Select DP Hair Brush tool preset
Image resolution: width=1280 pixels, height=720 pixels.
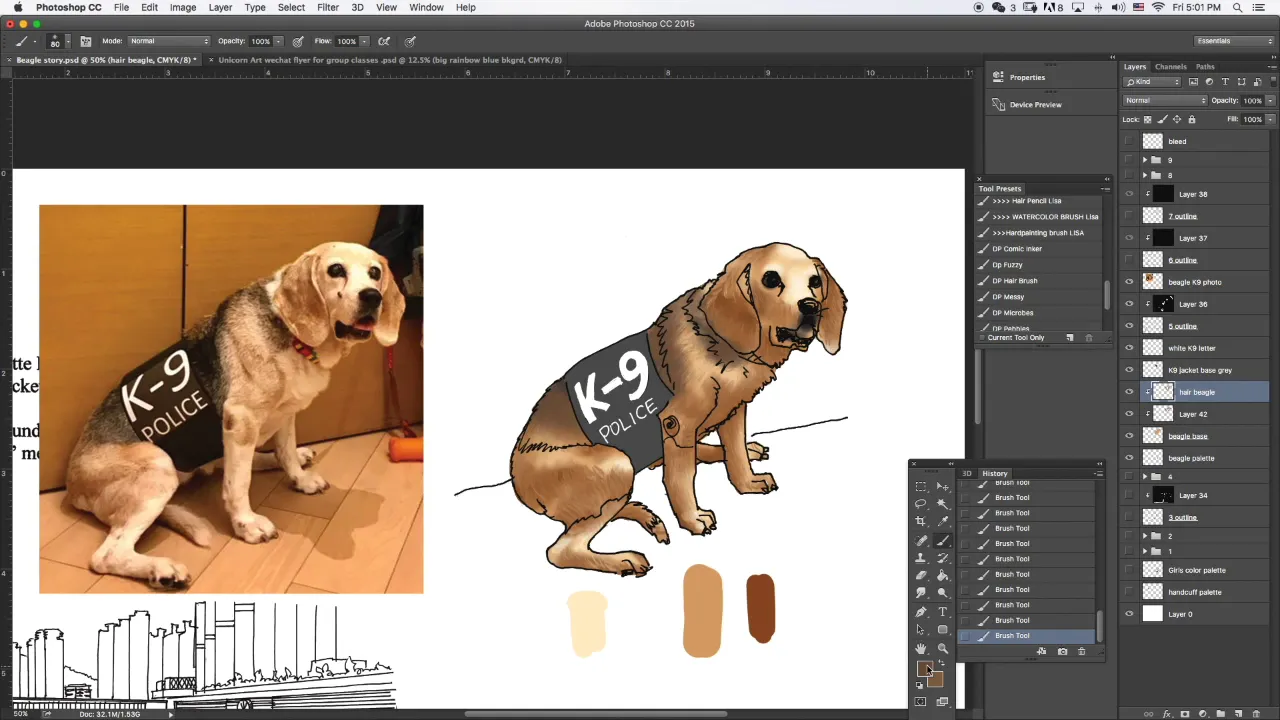[x=1015, y=281]
